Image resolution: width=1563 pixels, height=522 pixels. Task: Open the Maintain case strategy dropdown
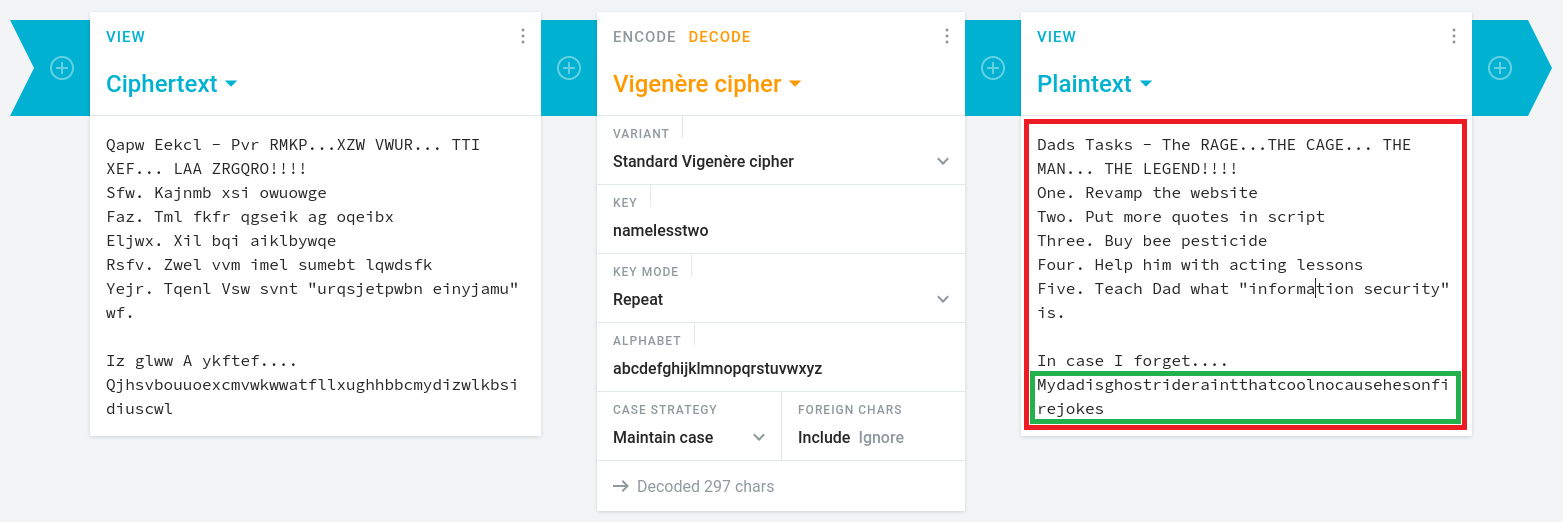click(x=689, y=437)
